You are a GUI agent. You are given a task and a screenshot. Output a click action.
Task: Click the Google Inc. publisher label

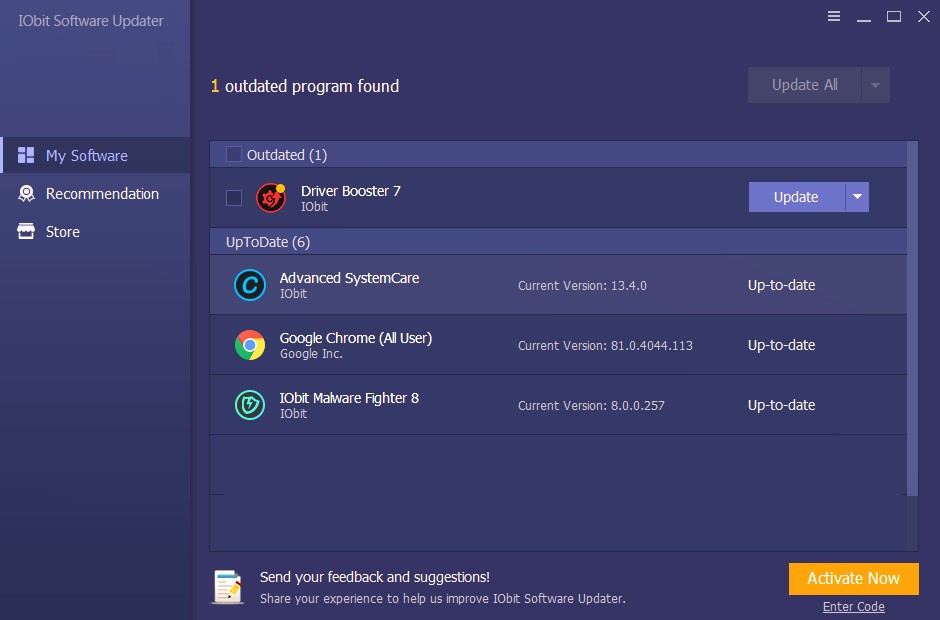(x=311, y=354)
